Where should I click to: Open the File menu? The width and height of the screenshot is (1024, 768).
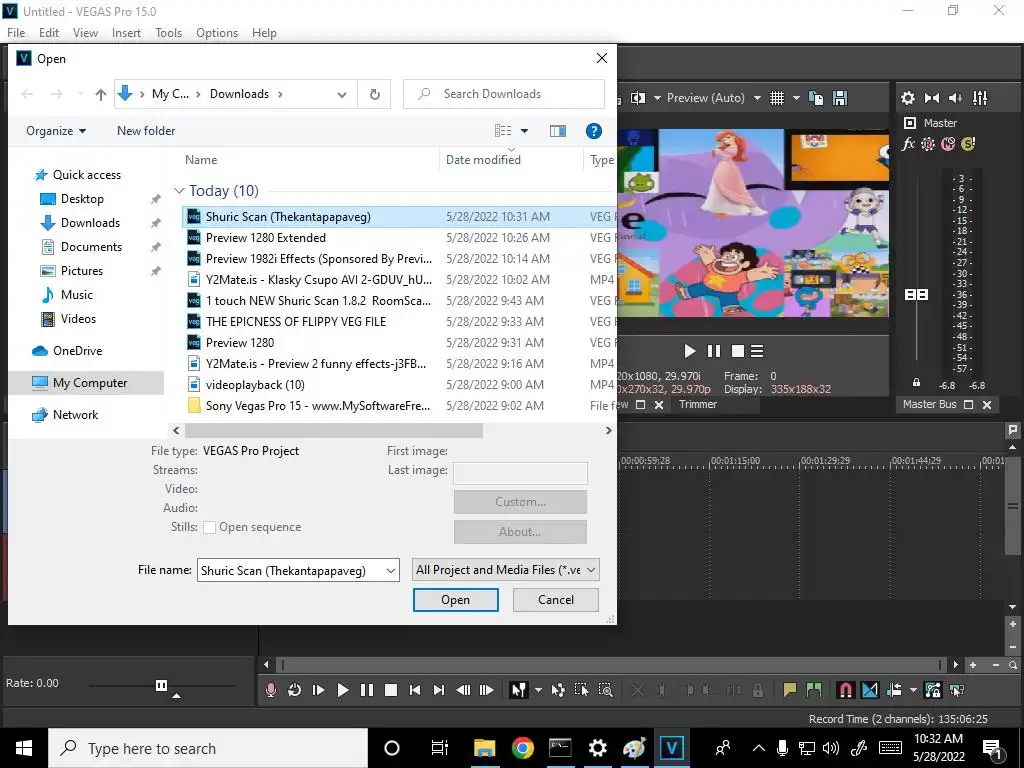tap(16, 33)
